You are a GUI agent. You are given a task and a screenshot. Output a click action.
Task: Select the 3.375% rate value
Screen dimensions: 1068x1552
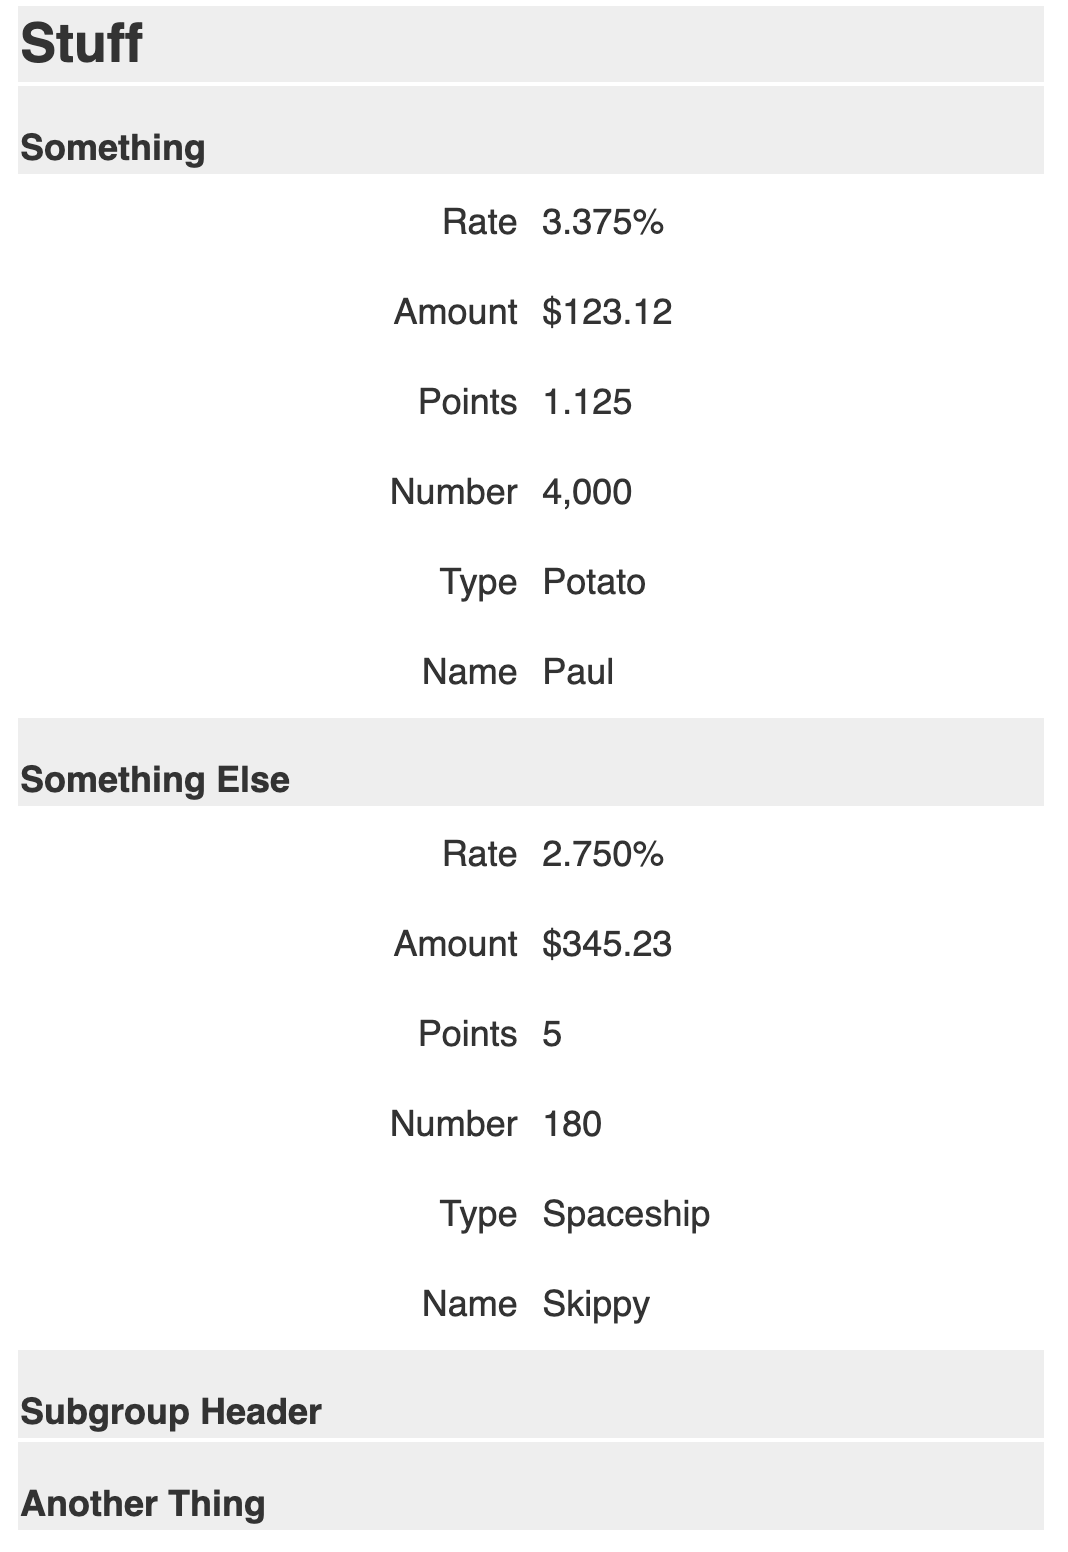click(x=603, y=222)
